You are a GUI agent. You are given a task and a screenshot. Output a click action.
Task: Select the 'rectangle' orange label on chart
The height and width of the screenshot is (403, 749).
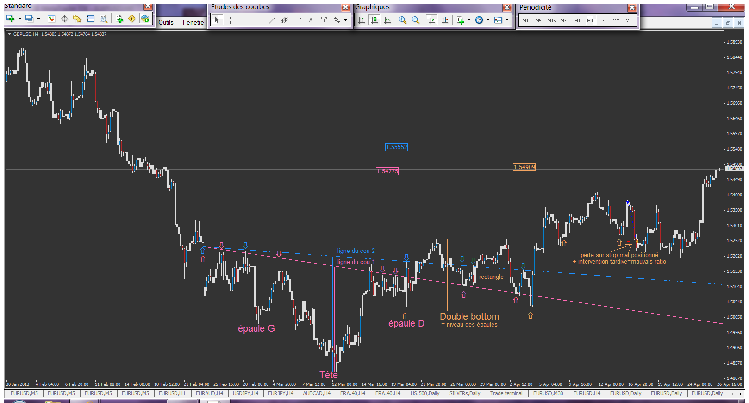(x=491, y=277)
